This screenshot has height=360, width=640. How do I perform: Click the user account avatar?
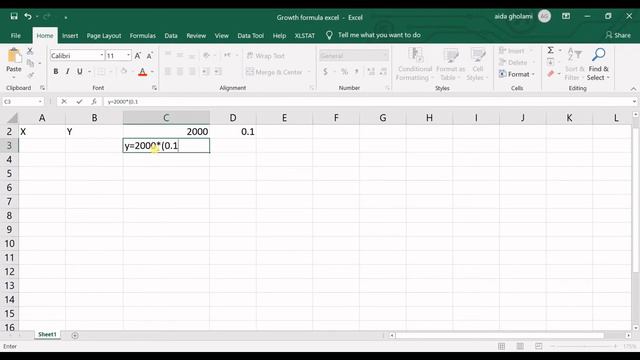544,16
